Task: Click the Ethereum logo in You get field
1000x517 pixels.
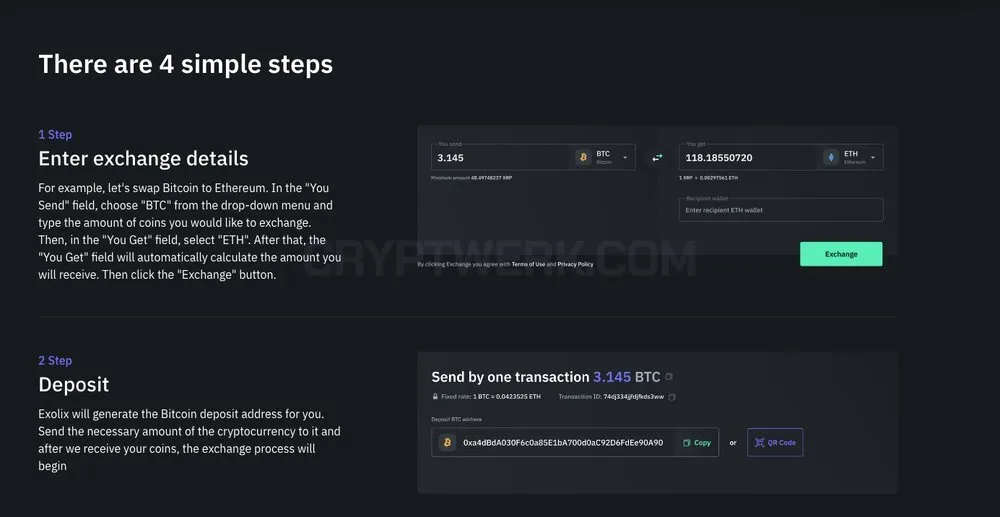Action: tap(831, 157)
